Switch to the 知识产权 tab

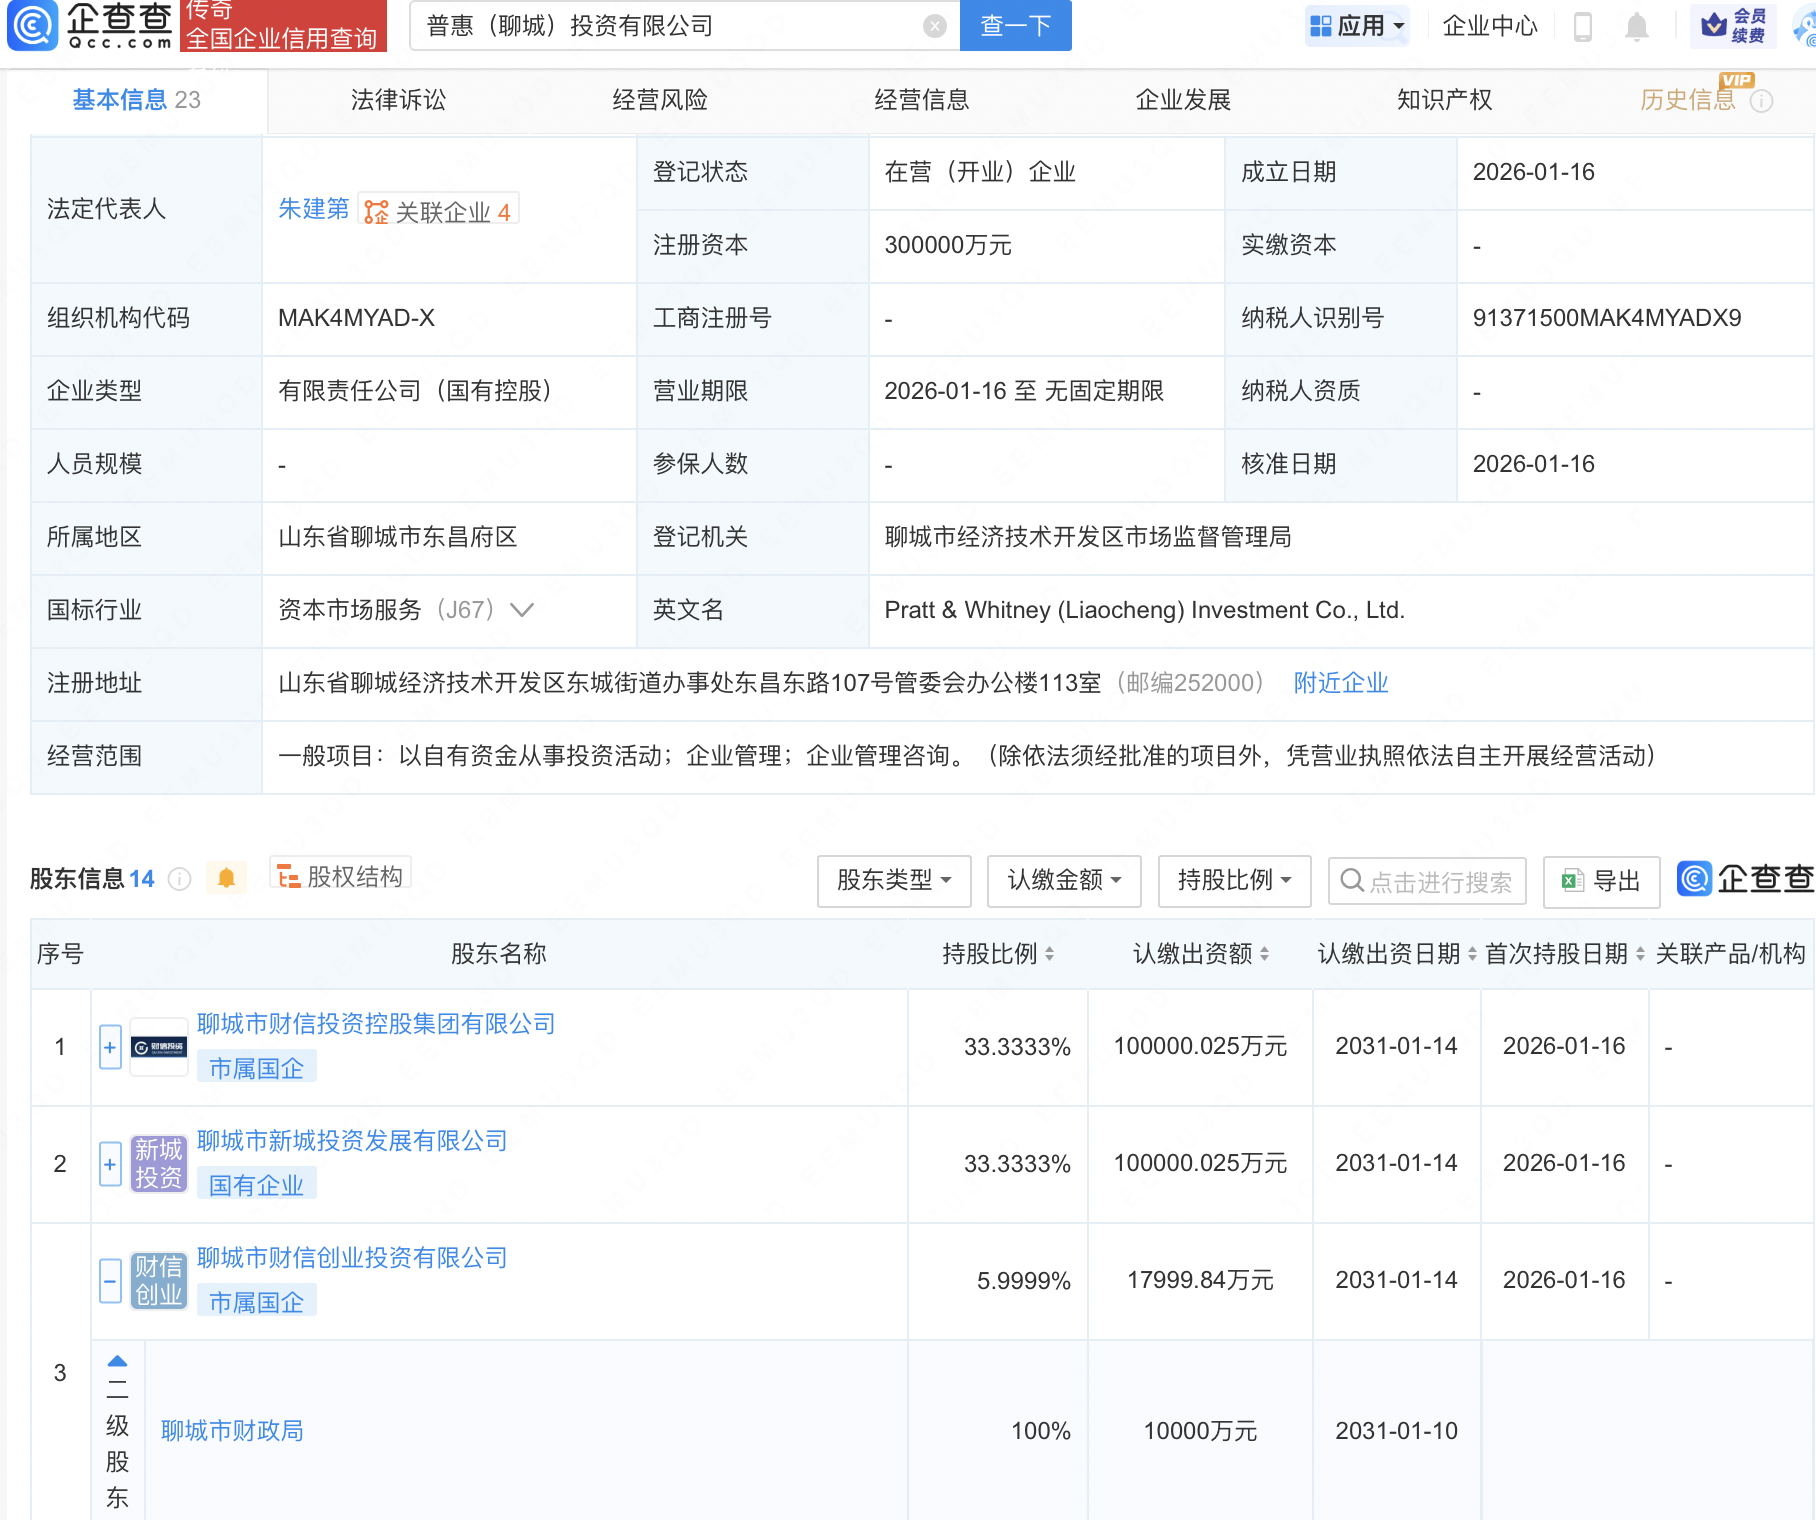[1443, 100]
